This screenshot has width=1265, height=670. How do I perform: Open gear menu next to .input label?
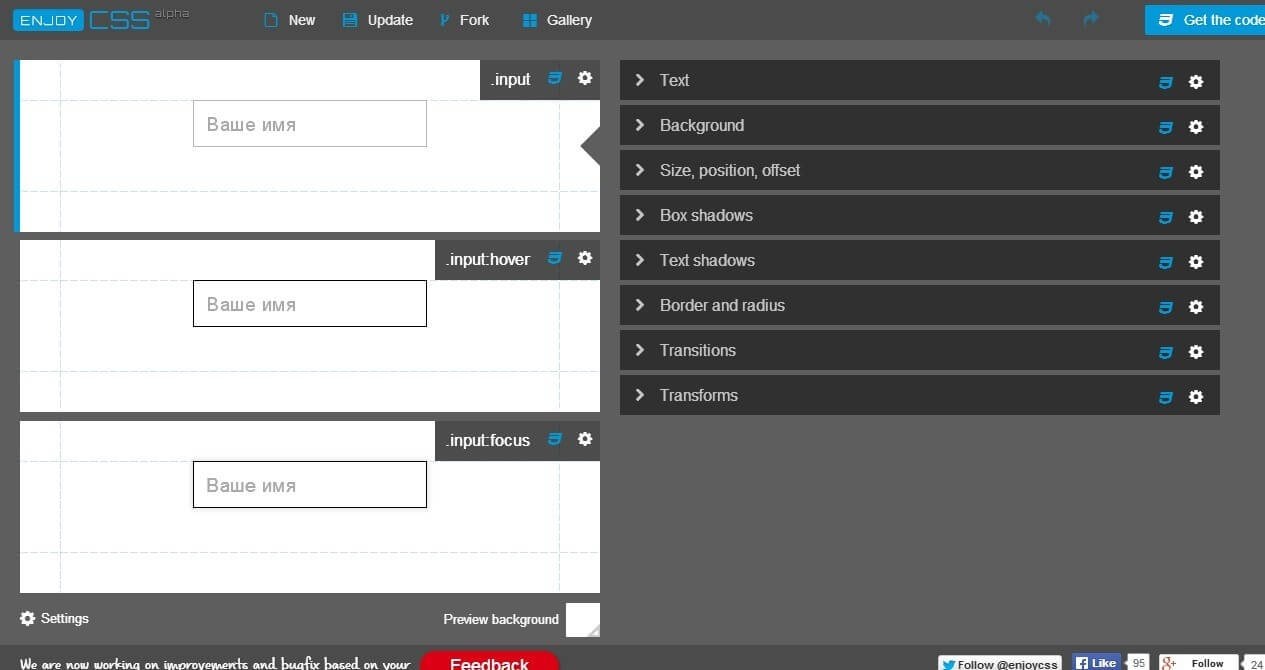point(585,78)
